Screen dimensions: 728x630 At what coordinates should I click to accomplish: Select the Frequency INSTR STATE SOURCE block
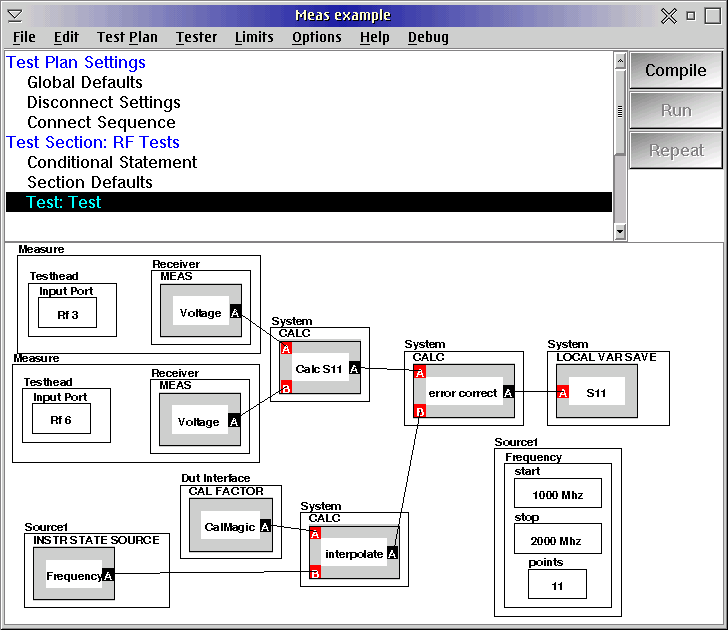(74, 574)
